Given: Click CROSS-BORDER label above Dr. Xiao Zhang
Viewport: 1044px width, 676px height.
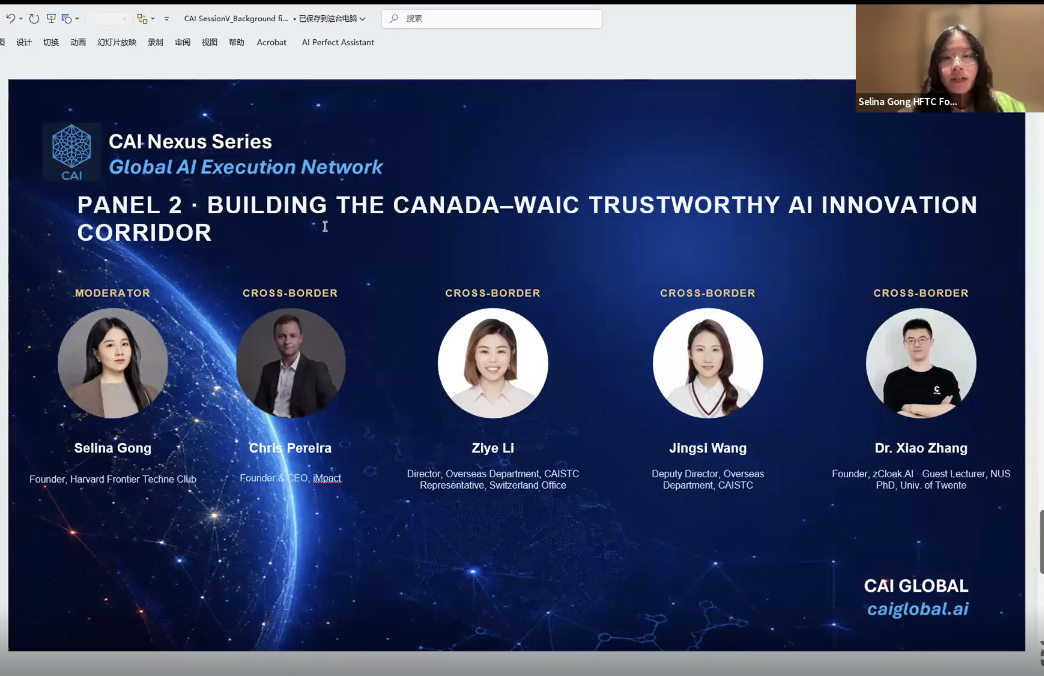Looking at the screenshot, I should coord(921,293).
